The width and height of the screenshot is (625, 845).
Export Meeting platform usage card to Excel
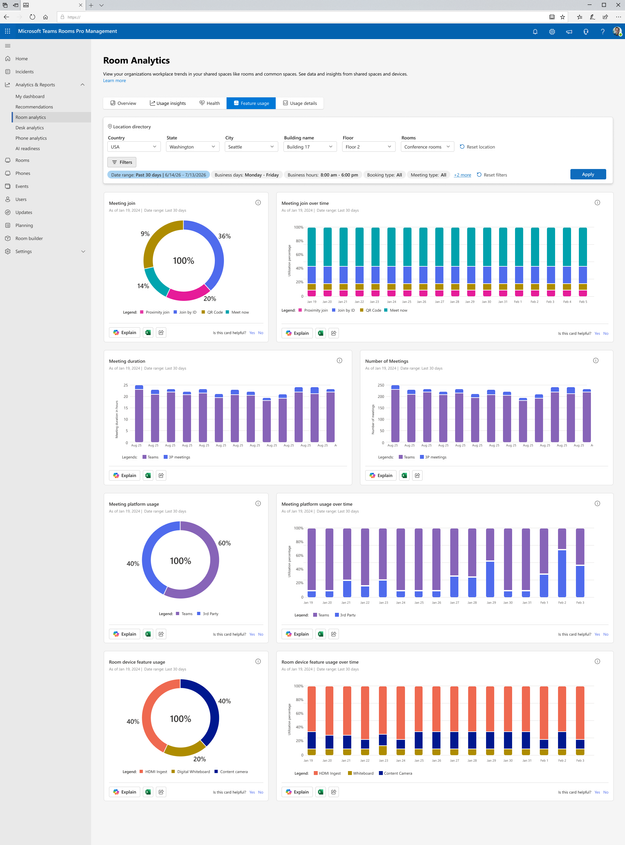click(x=148, y=634)
